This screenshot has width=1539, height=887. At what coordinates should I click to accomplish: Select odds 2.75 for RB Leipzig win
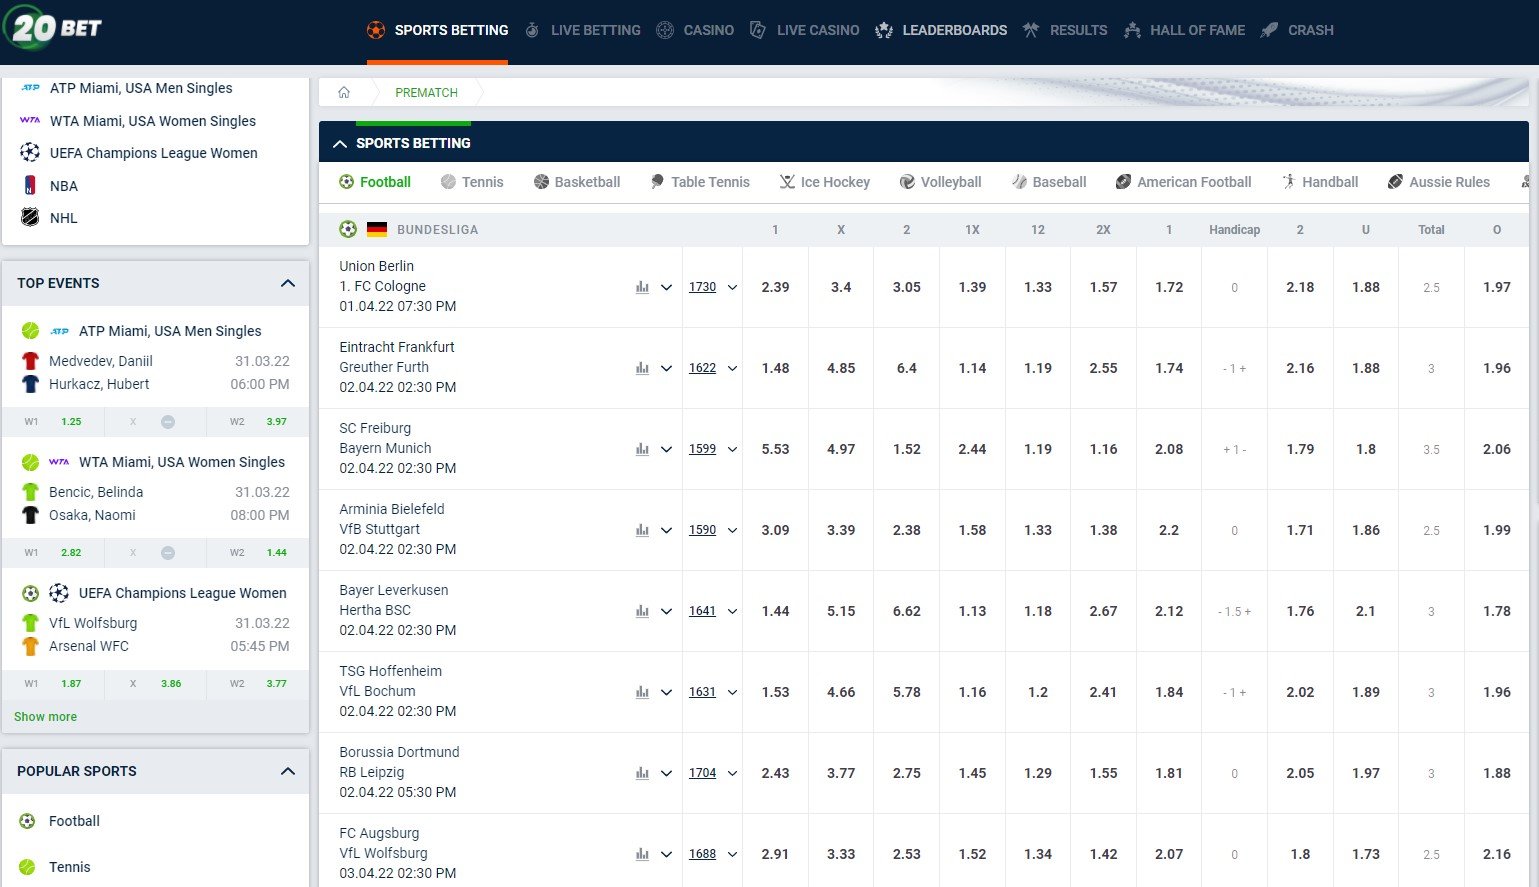(x=906, y=773)
